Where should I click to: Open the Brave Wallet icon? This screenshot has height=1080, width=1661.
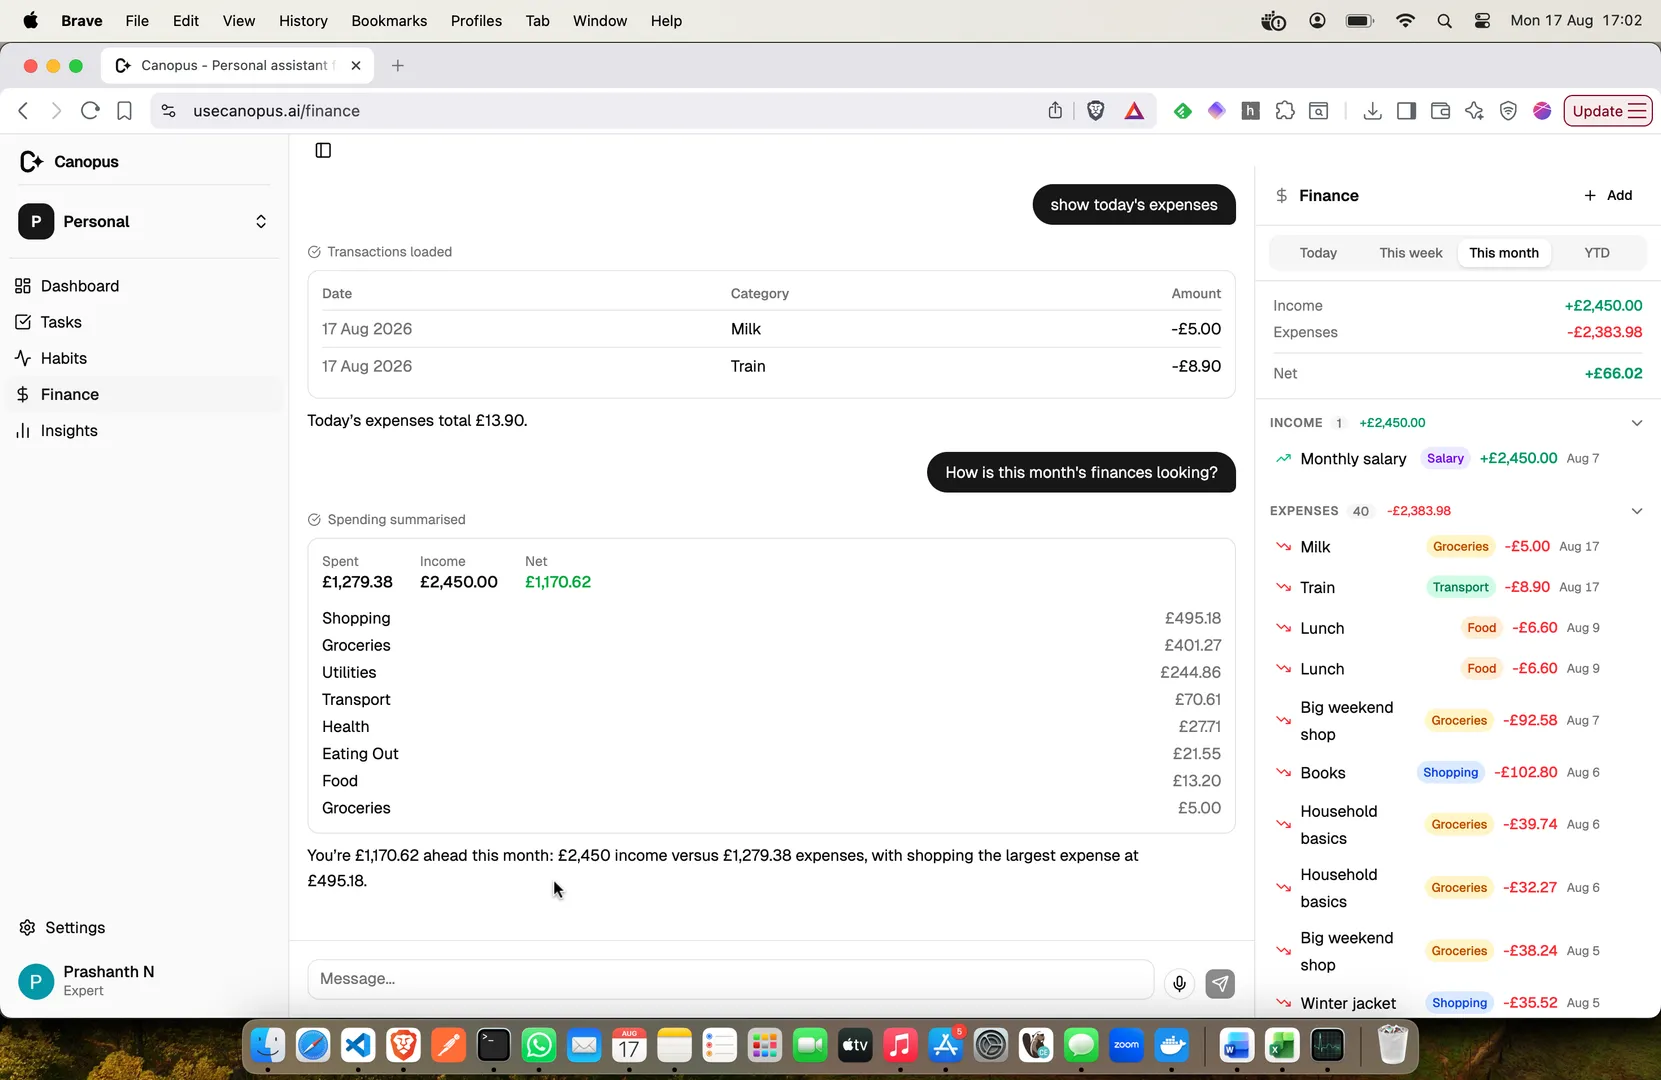[1440, 111]
